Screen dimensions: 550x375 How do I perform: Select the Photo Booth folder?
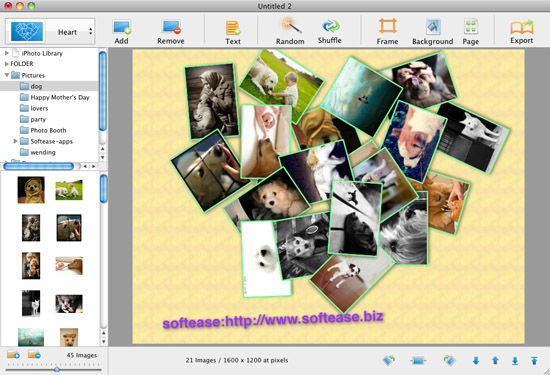(49, 130)
